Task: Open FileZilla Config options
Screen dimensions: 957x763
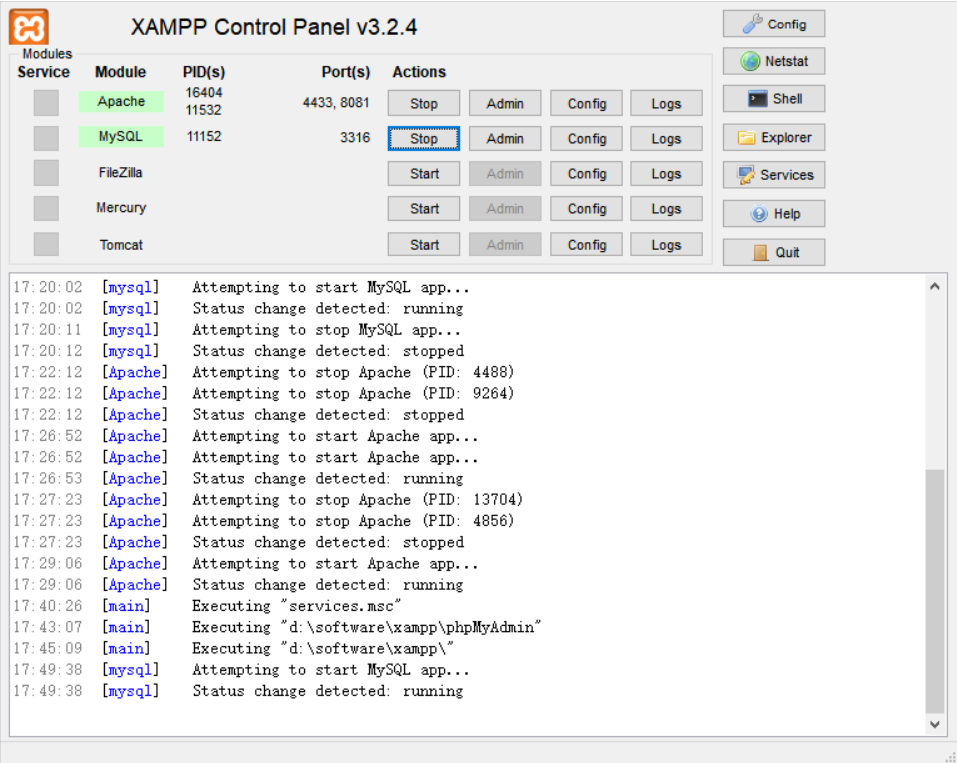Action: 587,174
